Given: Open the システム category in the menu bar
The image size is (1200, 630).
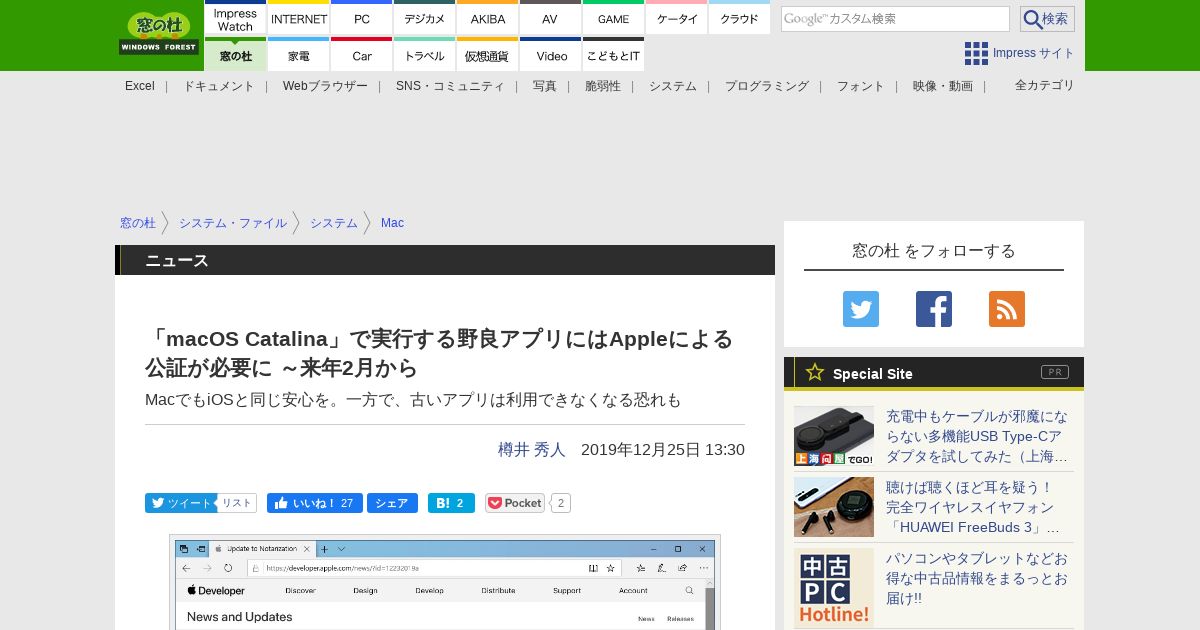Looking at the screenshot, I should pos(673,86).
